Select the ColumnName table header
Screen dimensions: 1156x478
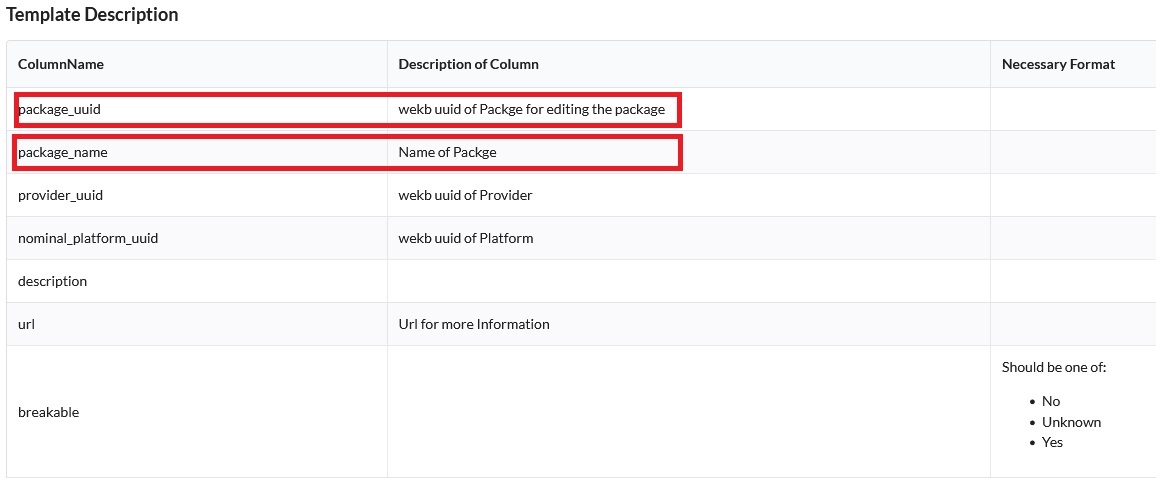[x=61, y=64]
